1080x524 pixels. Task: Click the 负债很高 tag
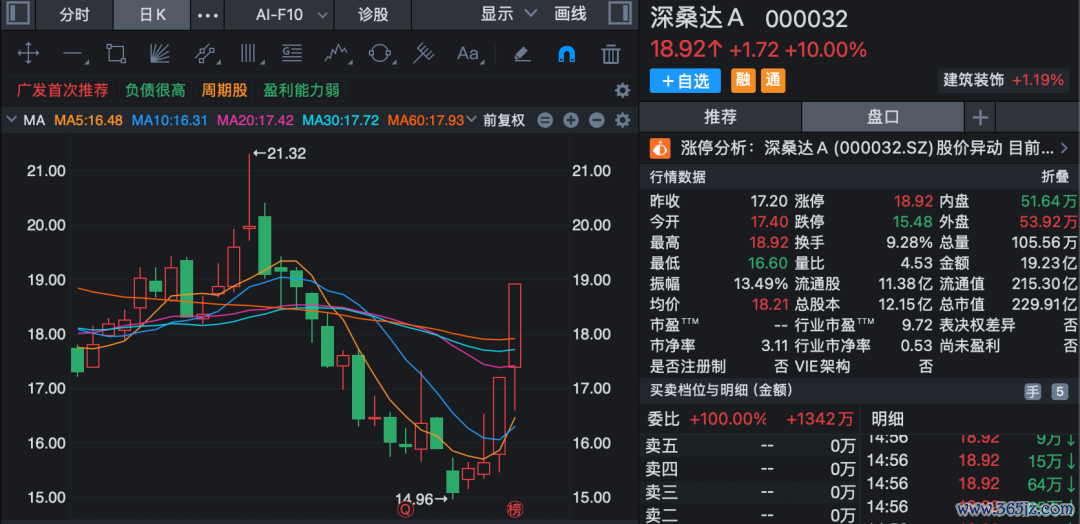coord(155,90)
